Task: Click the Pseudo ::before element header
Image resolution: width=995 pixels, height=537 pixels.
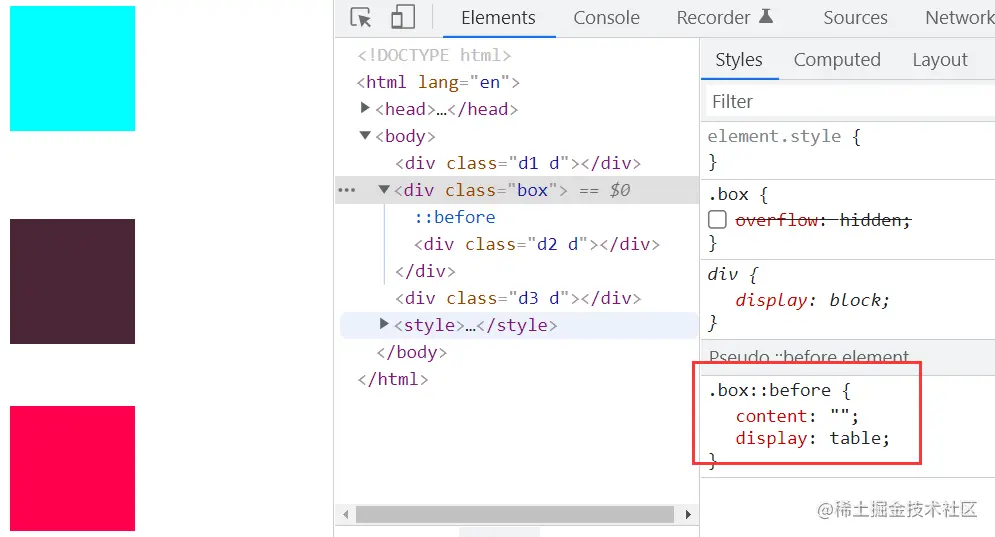Action: pos(808,357)
